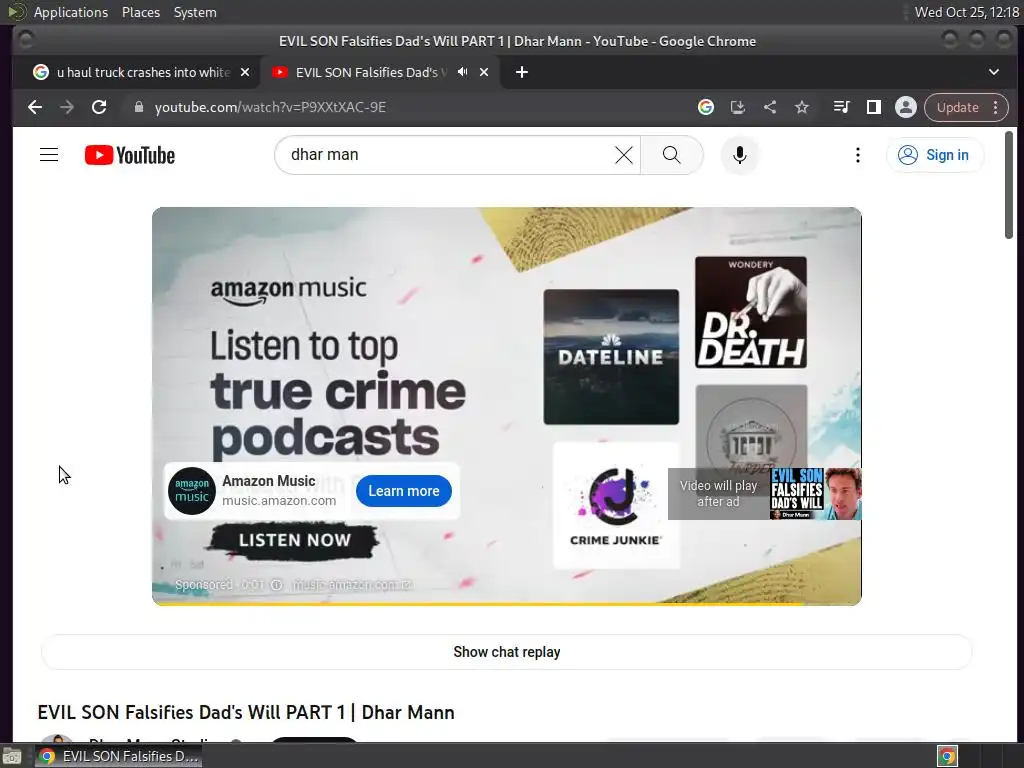Click the Google icon in address bar

[x=705, y=107]
